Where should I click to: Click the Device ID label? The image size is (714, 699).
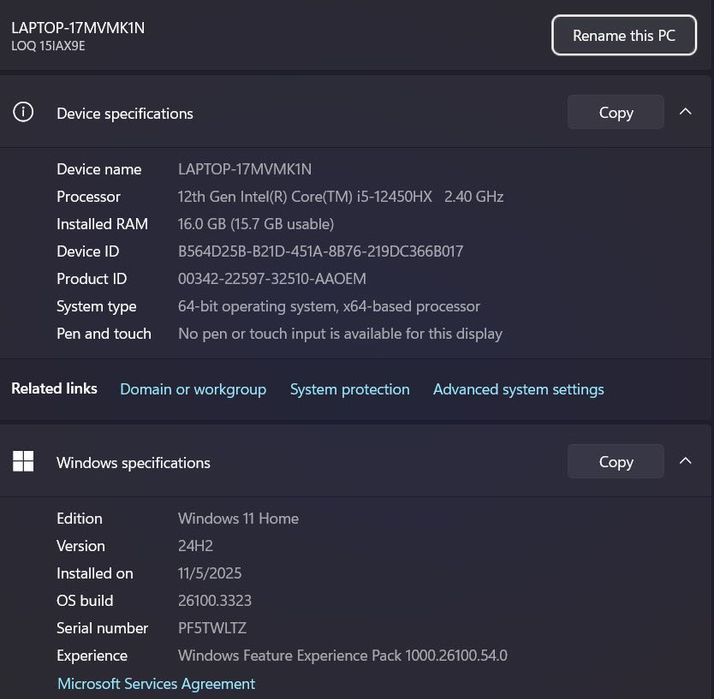point(88,251)
